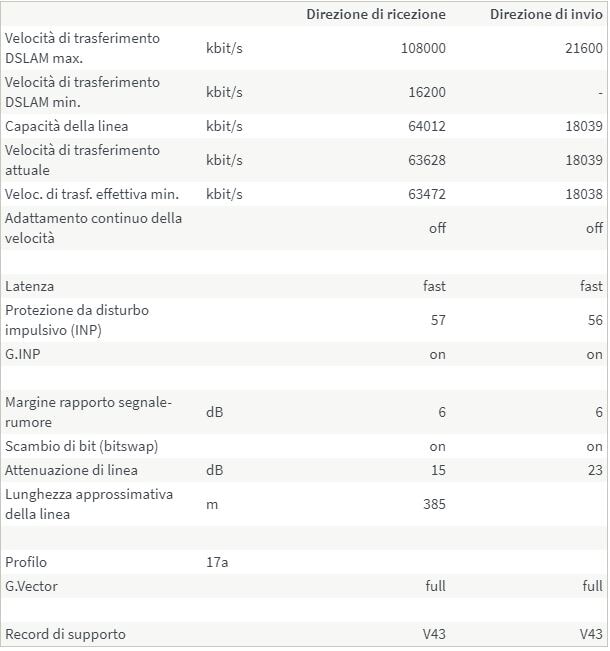Select the INP receive value 57

tap(437, 320)
